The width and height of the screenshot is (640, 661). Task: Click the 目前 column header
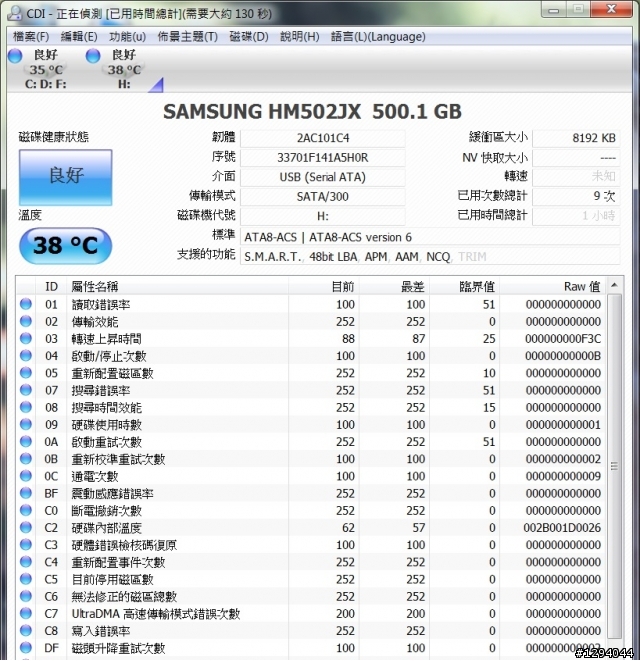[324, 287]
